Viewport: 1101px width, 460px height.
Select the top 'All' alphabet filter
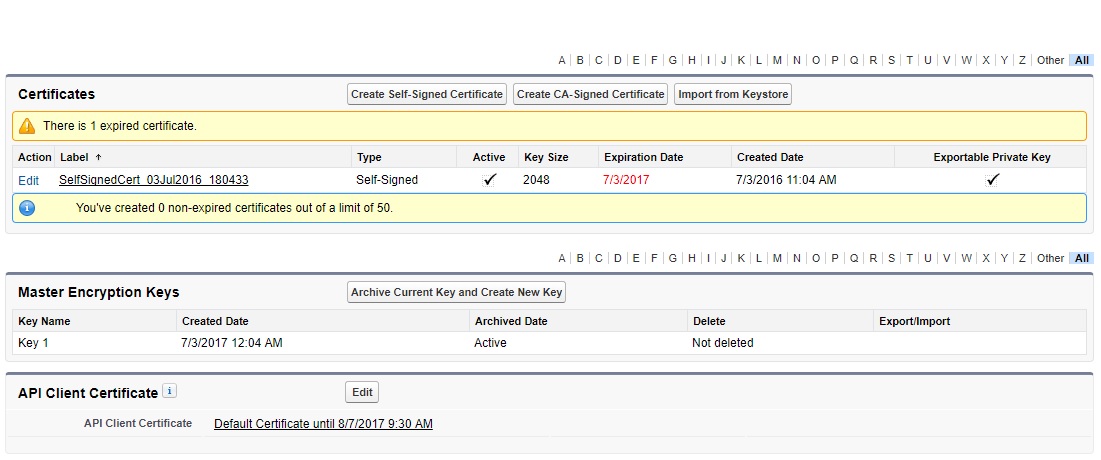tap(1082, 60)
